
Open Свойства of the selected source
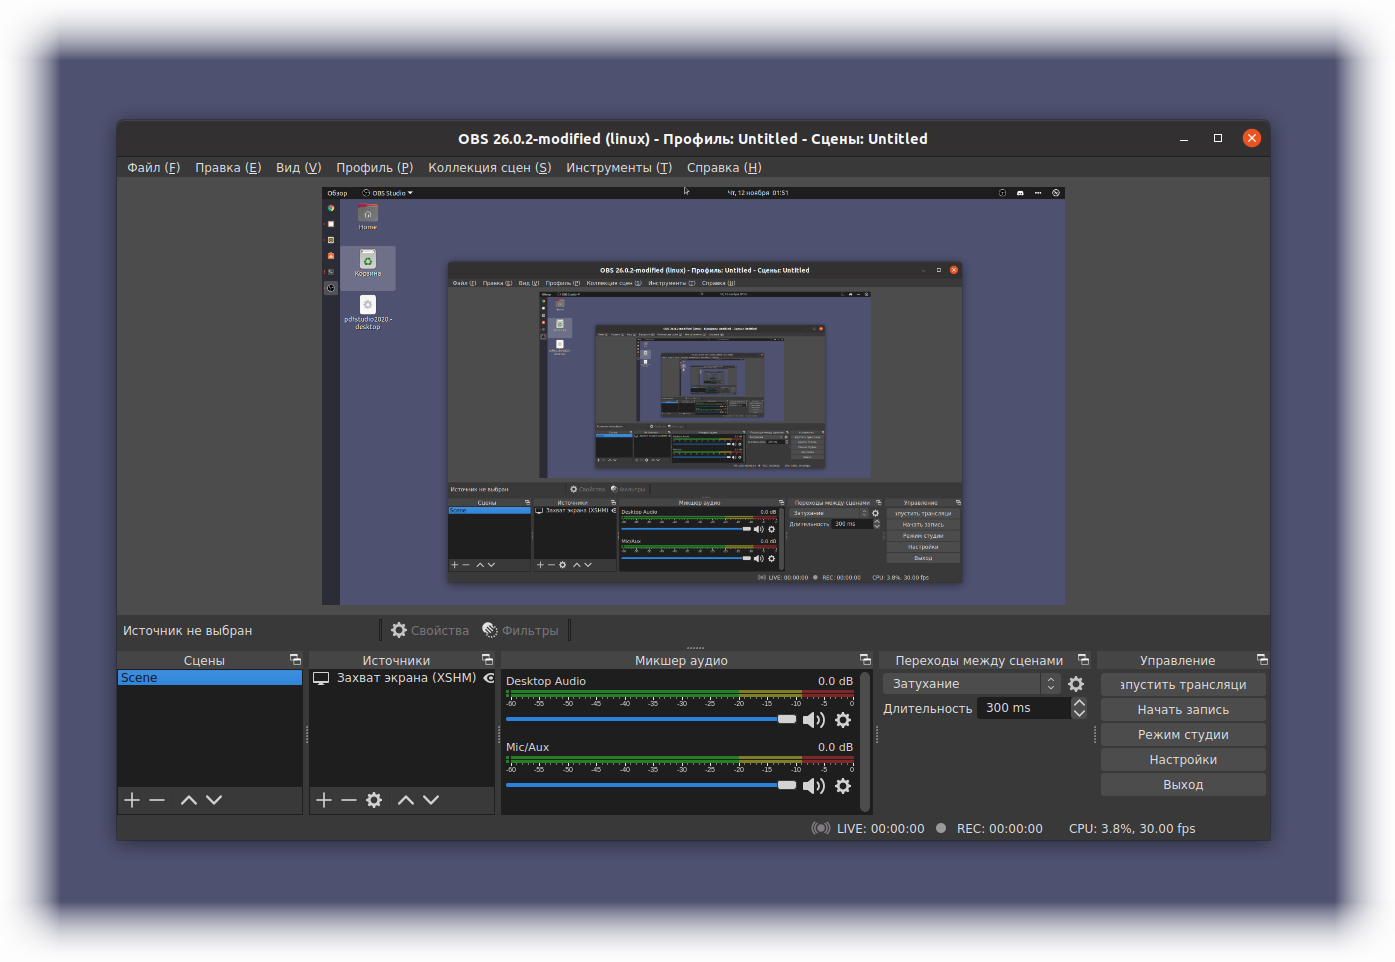coord(430,630)
